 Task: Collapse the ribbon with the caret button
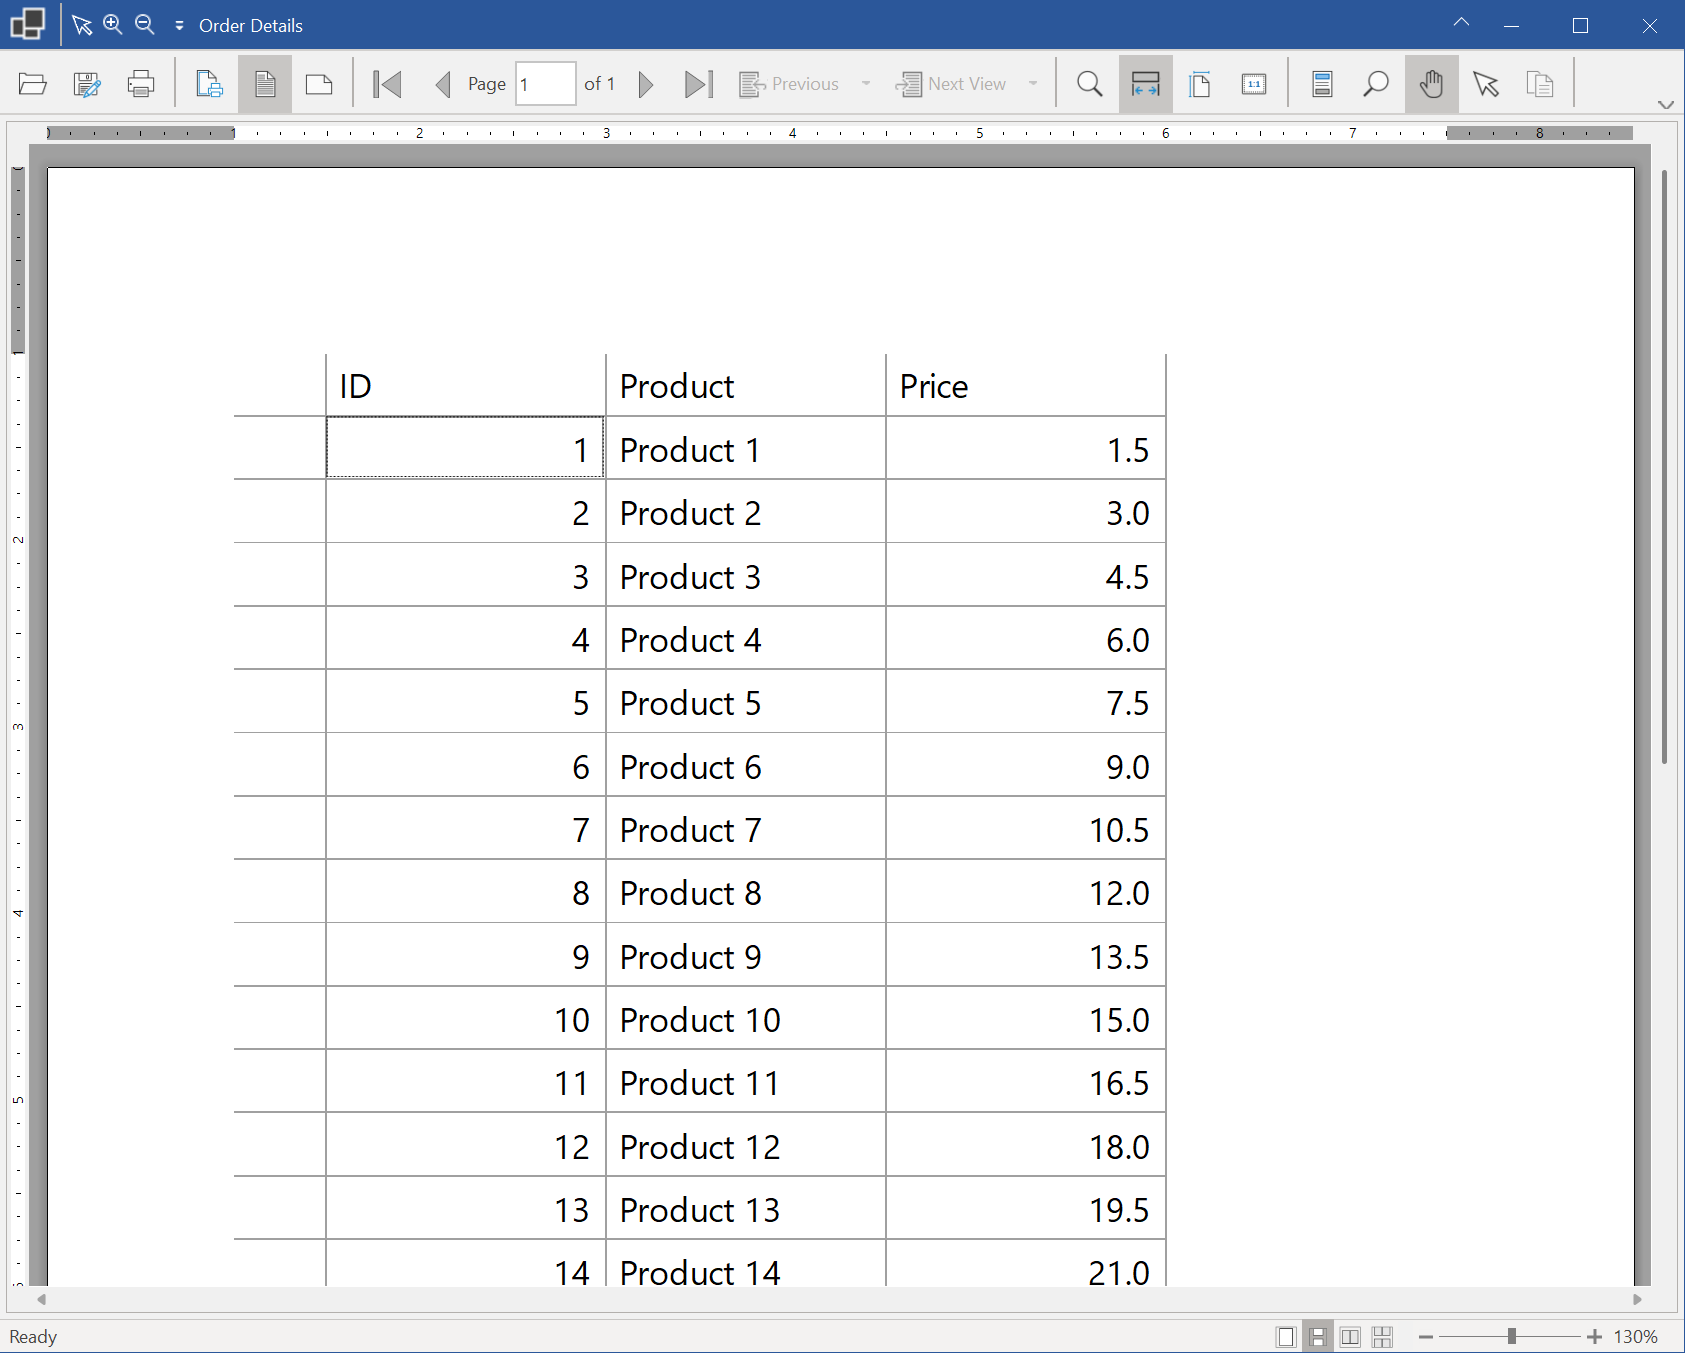coord(1461,23)
